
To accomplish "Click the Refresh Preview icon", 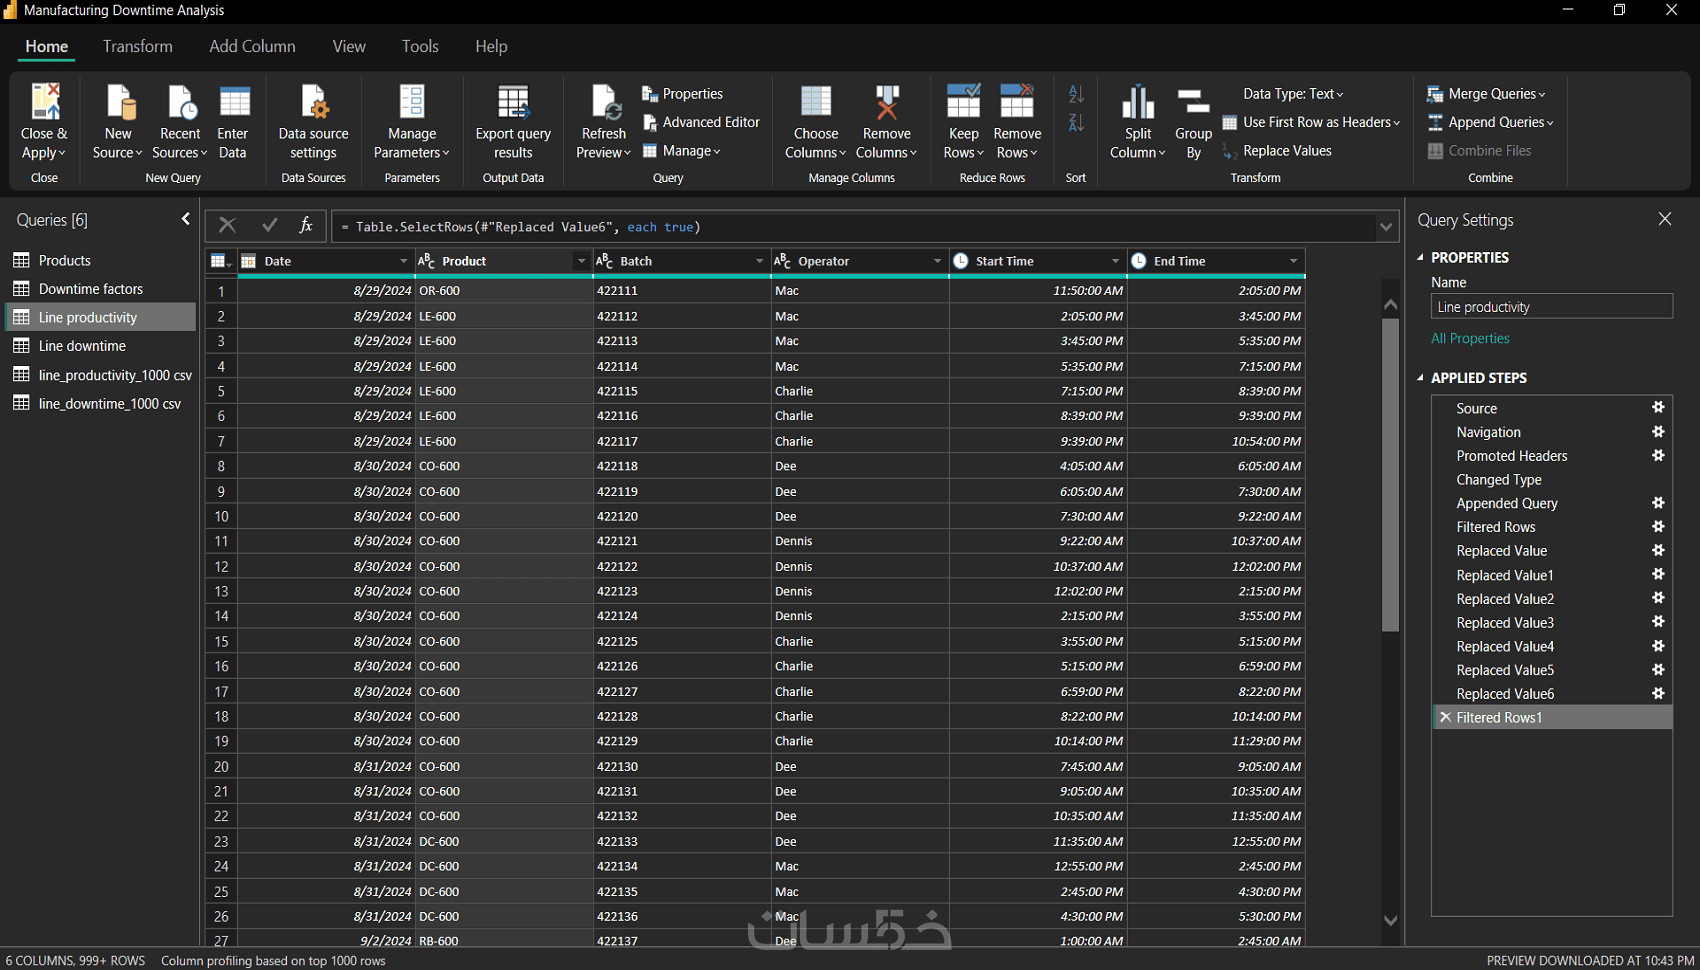I will [x=605, y=102].
